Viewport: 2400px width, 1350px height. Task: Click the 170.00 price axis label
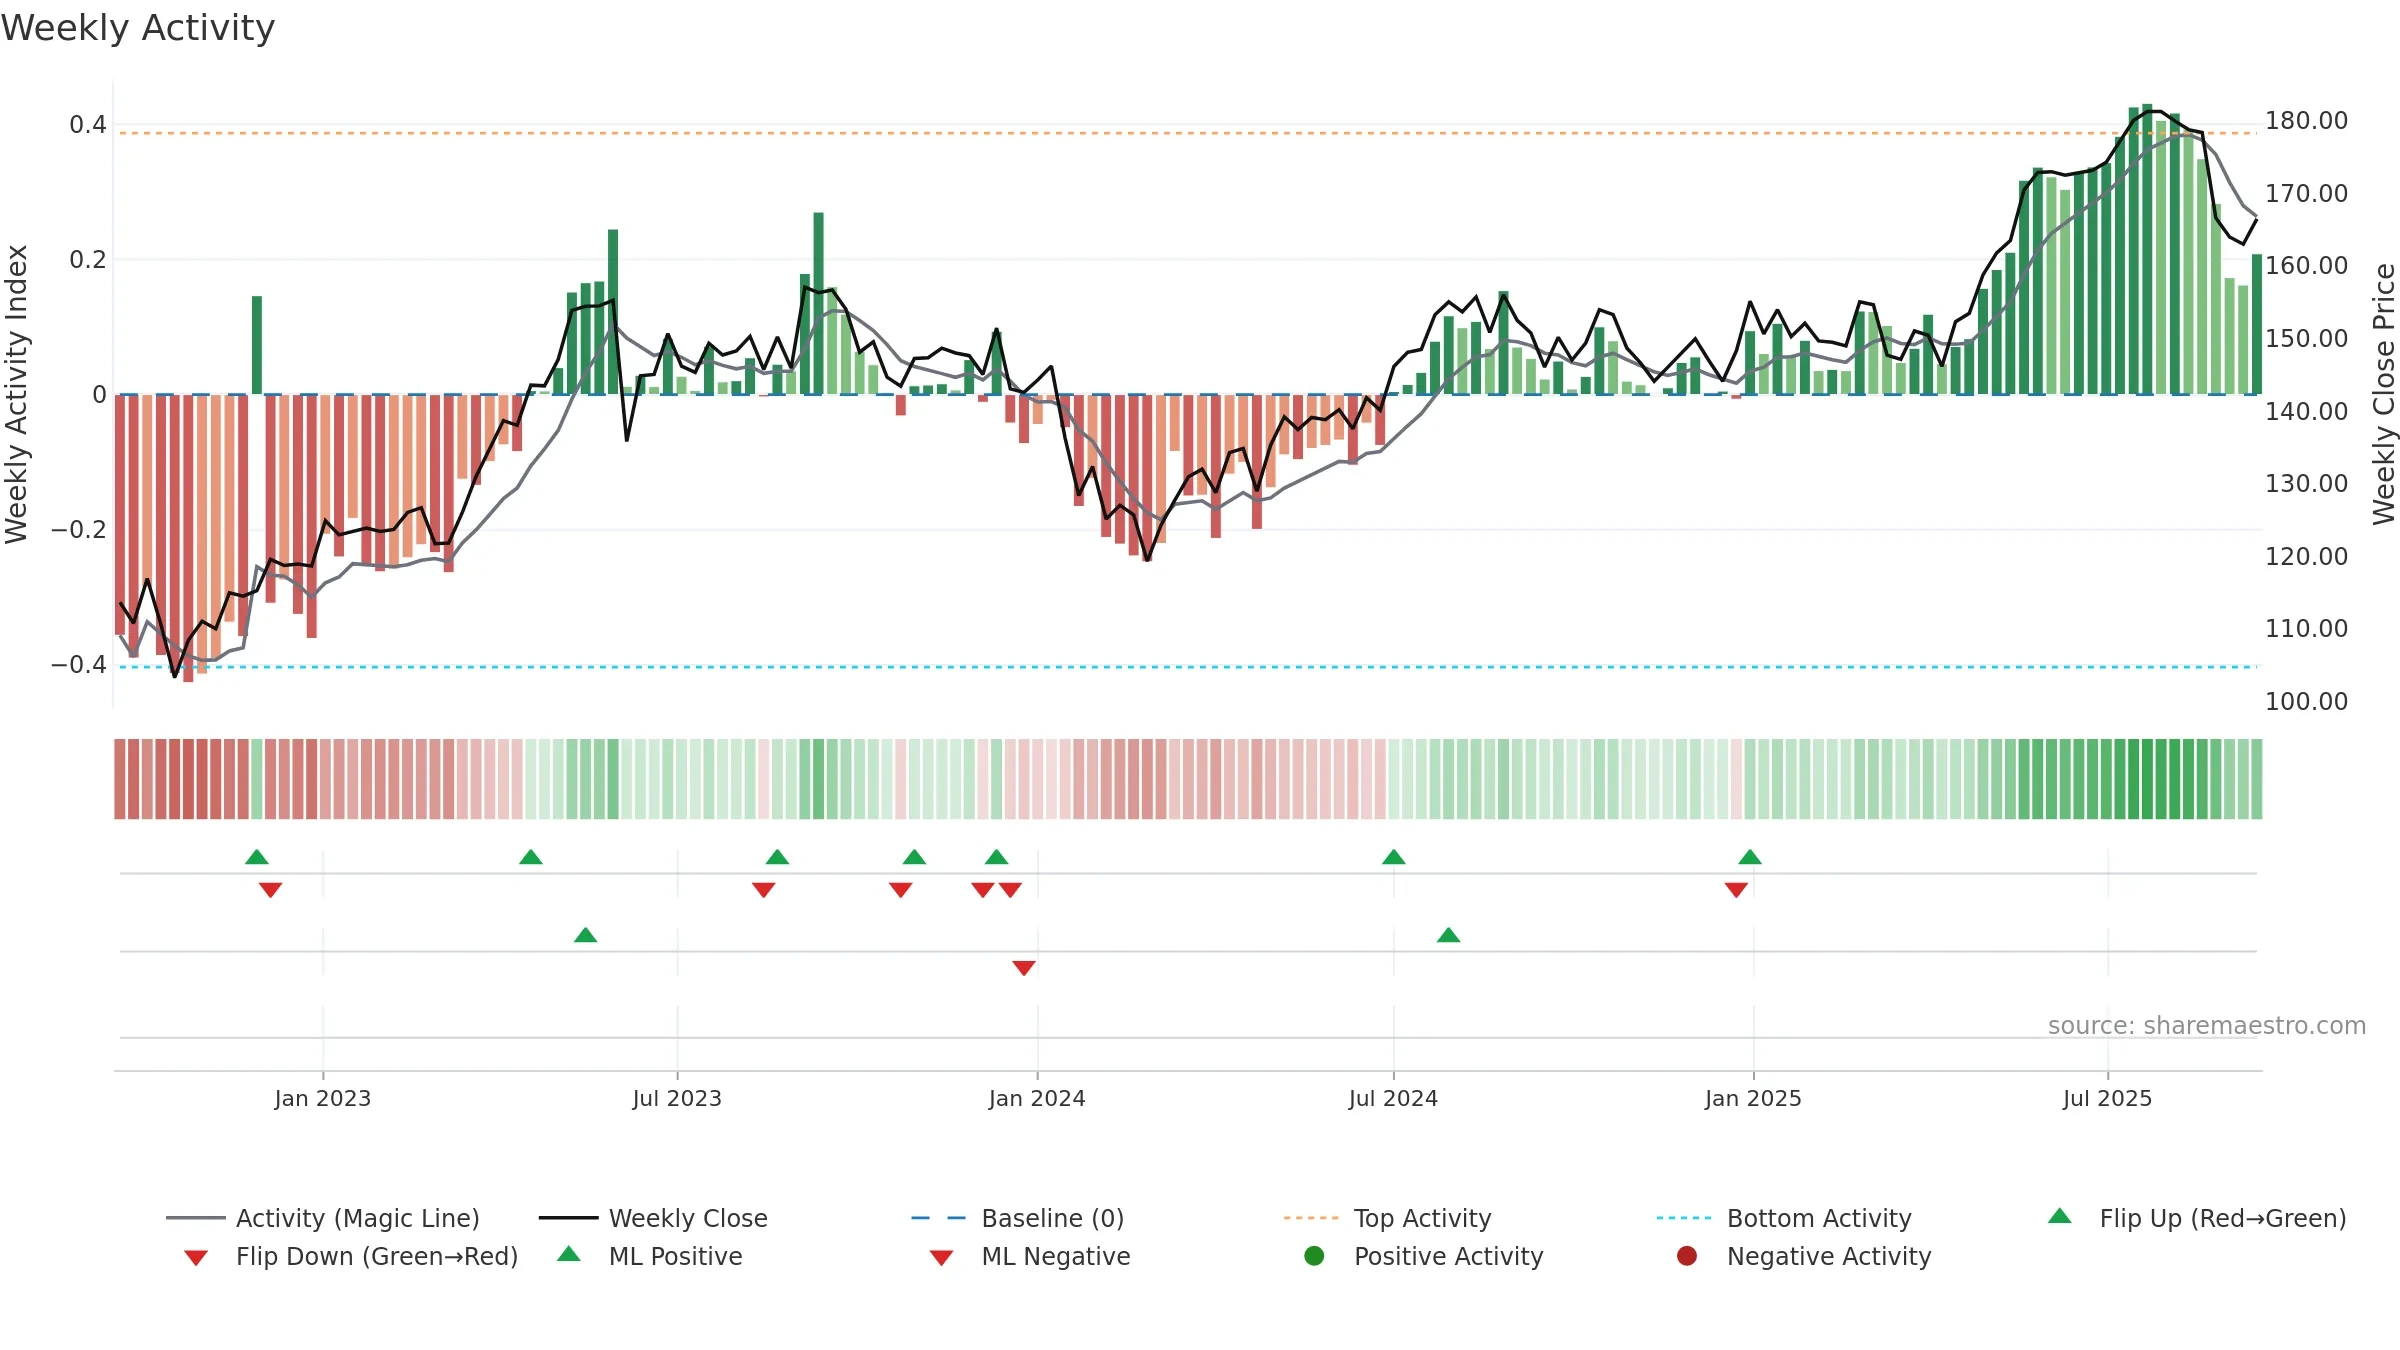(x=2306, y=194)
